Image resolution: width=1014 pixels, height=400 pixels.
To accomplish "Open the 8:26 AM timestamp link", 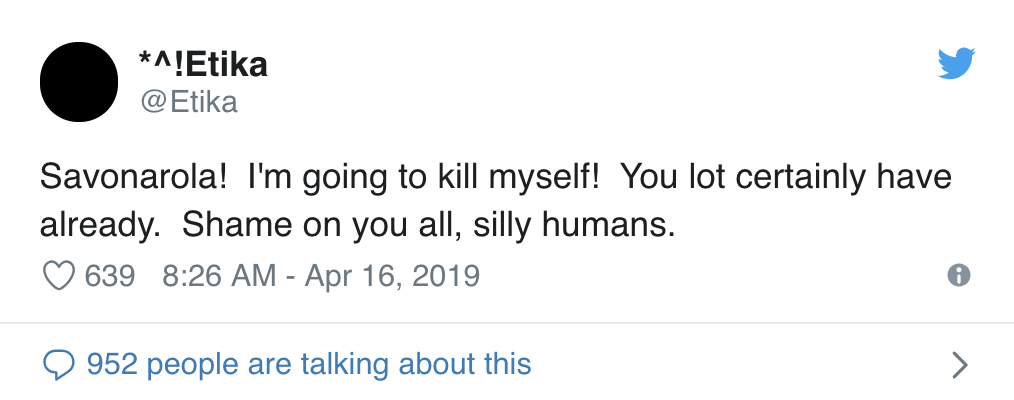I will pos(216,275).
